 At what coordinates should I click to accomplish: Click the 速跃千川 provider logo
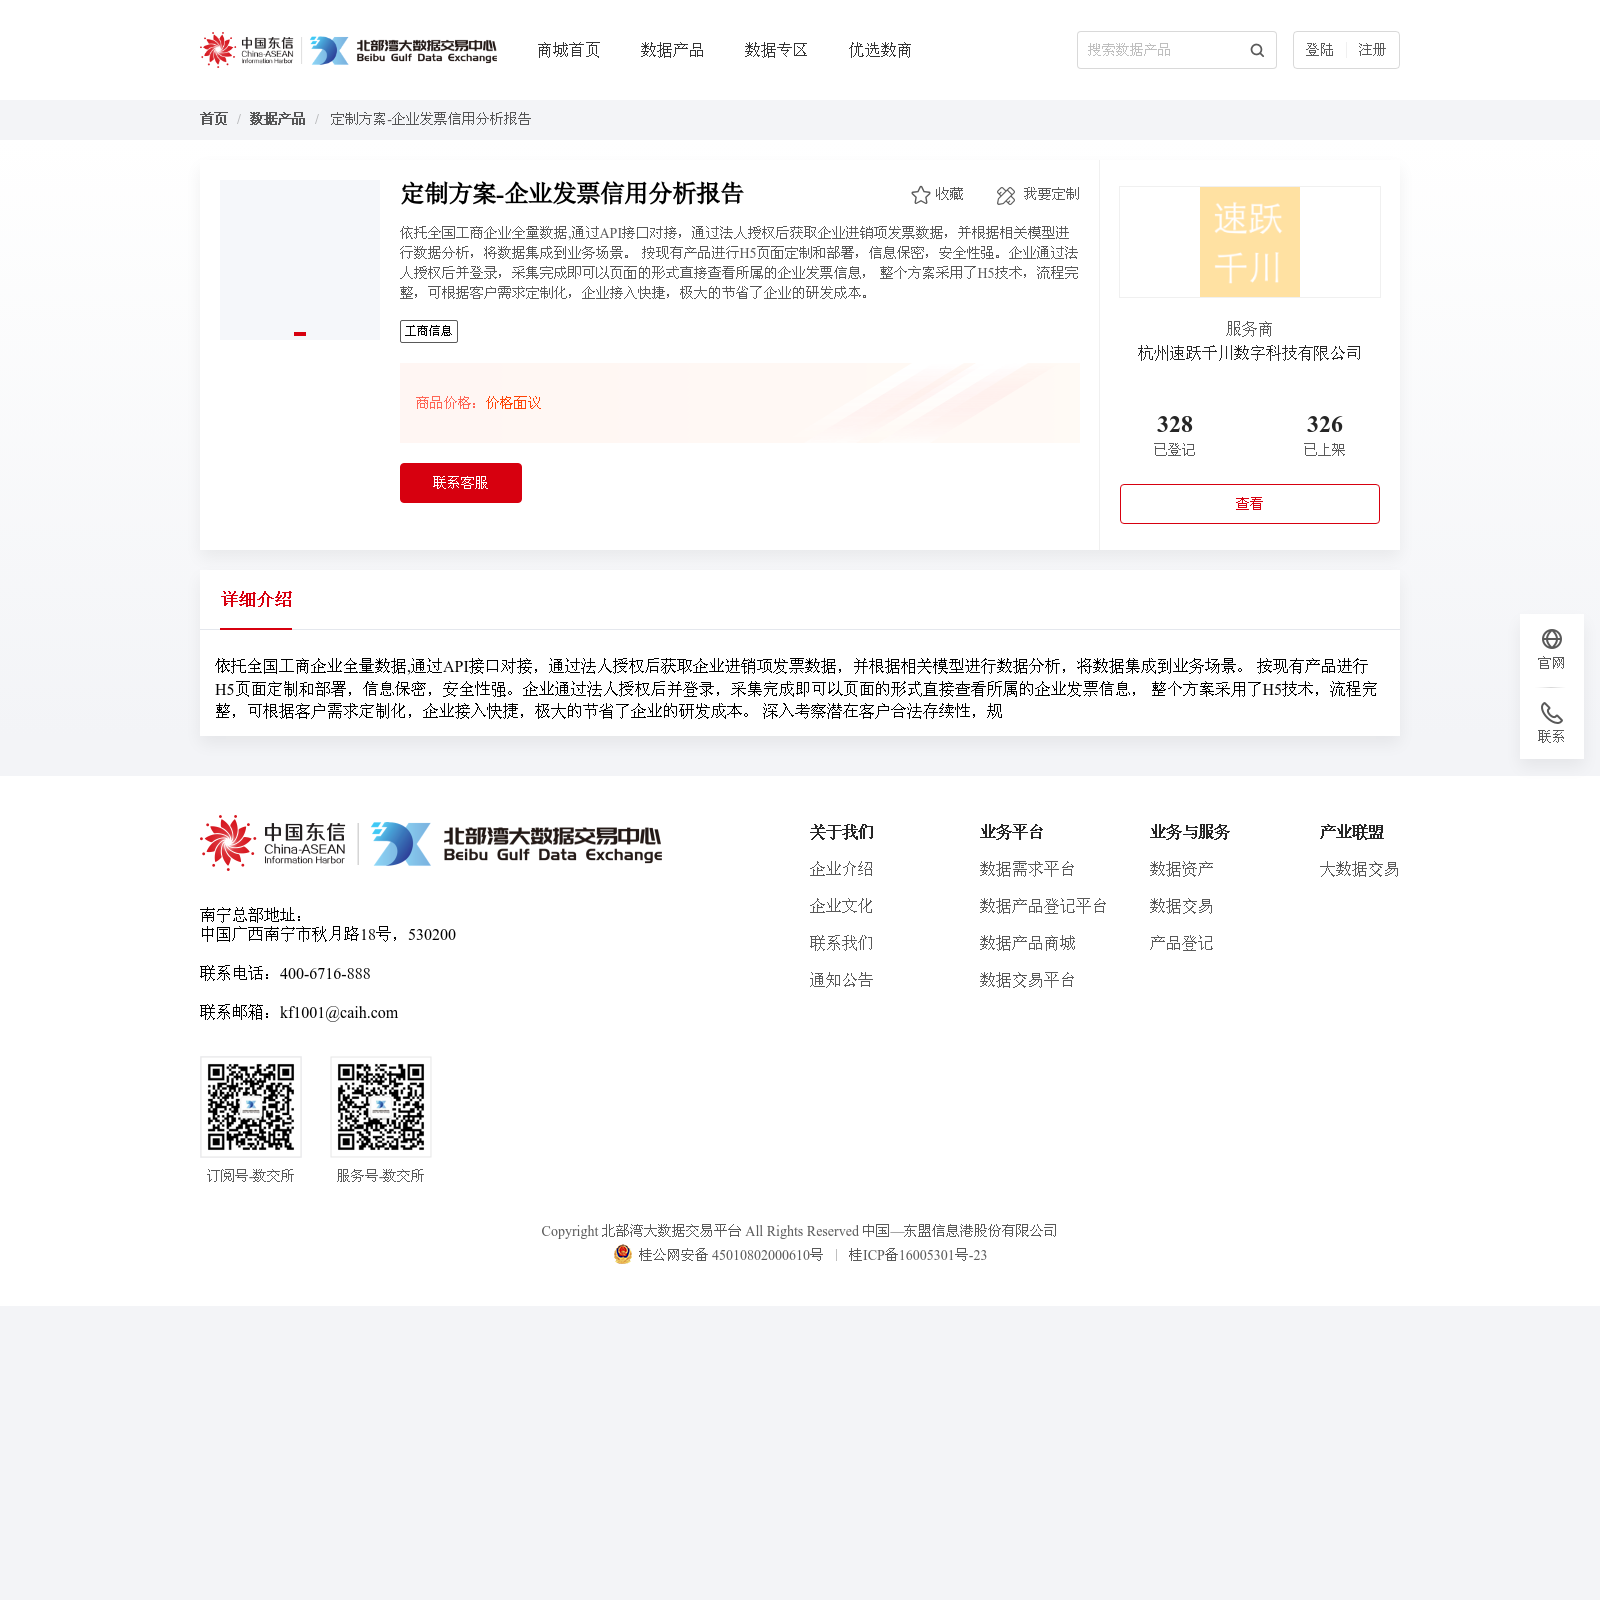click(x=1250, y=242)
